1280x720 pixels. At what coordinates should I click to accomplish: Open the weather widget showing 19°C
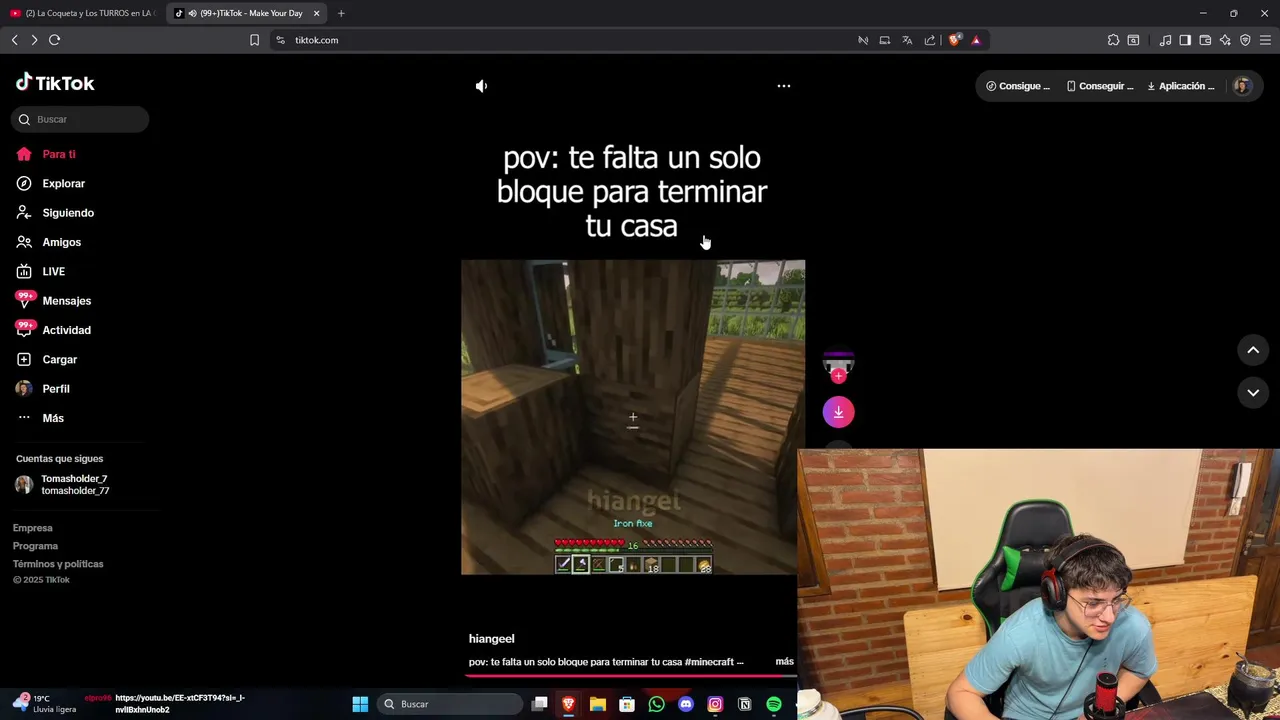tap(45, 703)
